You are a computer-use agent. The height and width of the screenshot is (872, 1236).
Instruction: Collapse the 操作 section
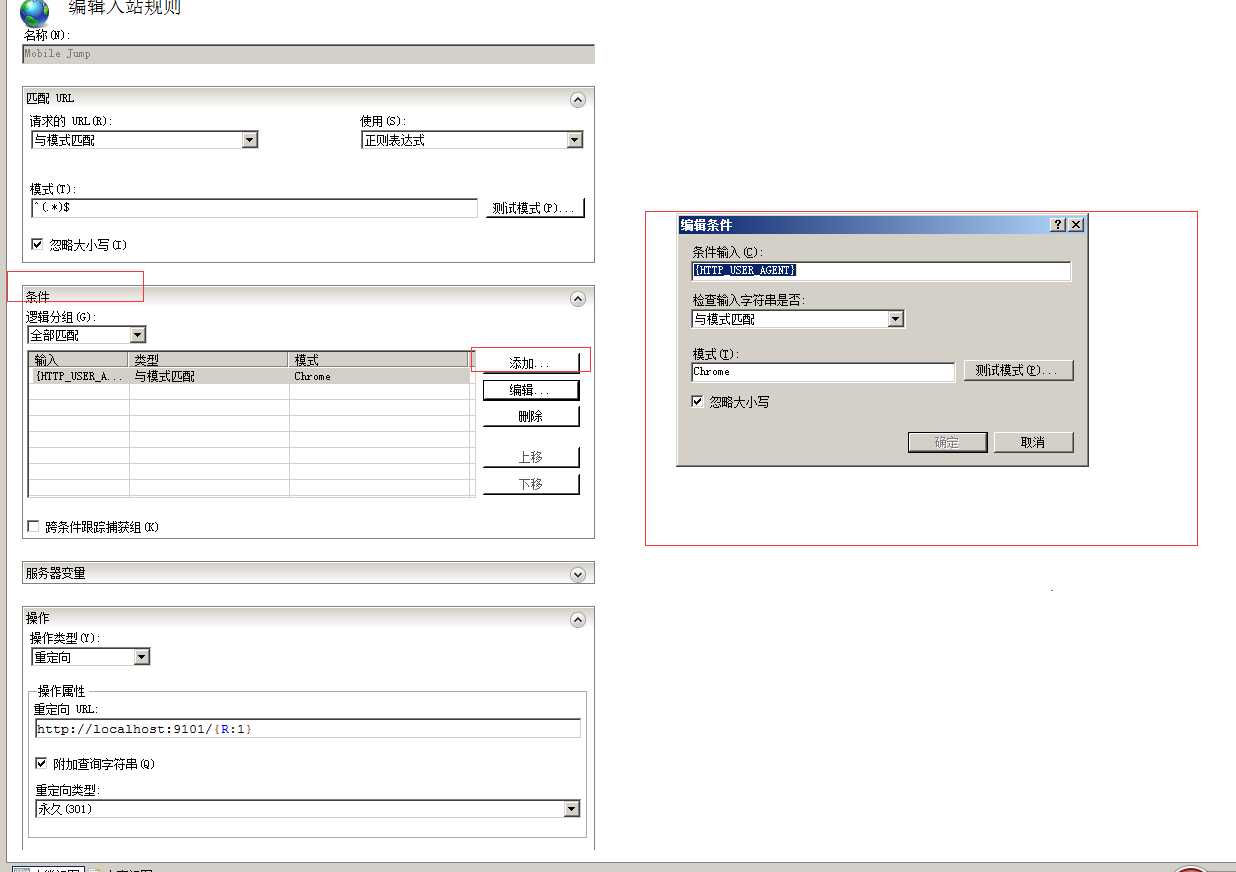click(x=577, y=619)
